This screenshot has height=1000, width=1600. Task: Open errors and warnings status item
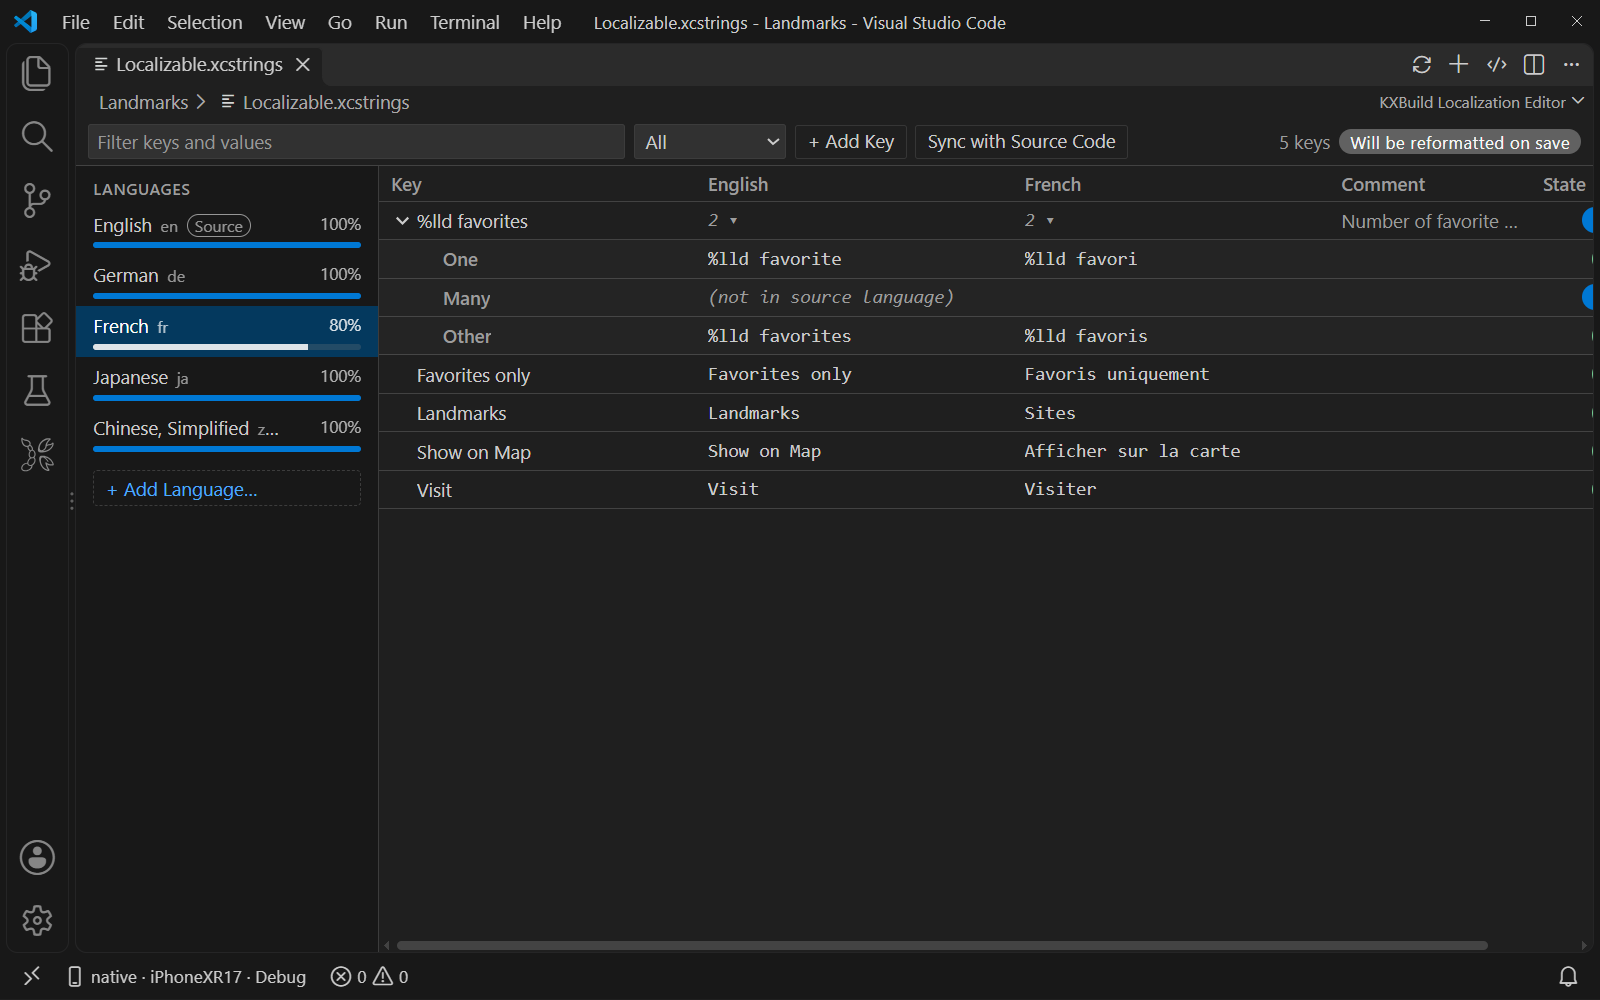click(x=370, y=977)
